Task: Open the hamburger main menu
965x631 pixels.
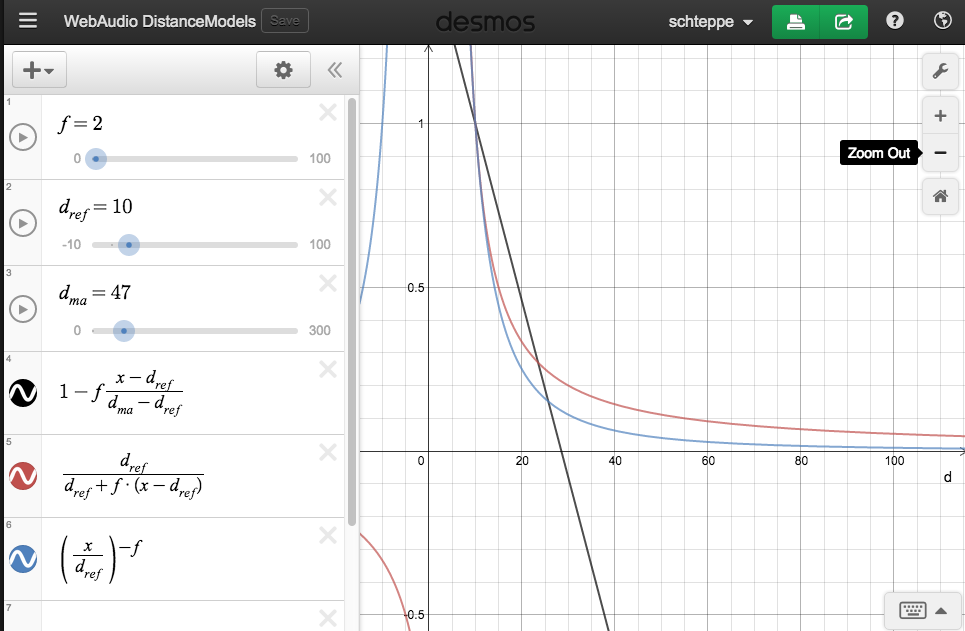Action: (x=28, y=20)
